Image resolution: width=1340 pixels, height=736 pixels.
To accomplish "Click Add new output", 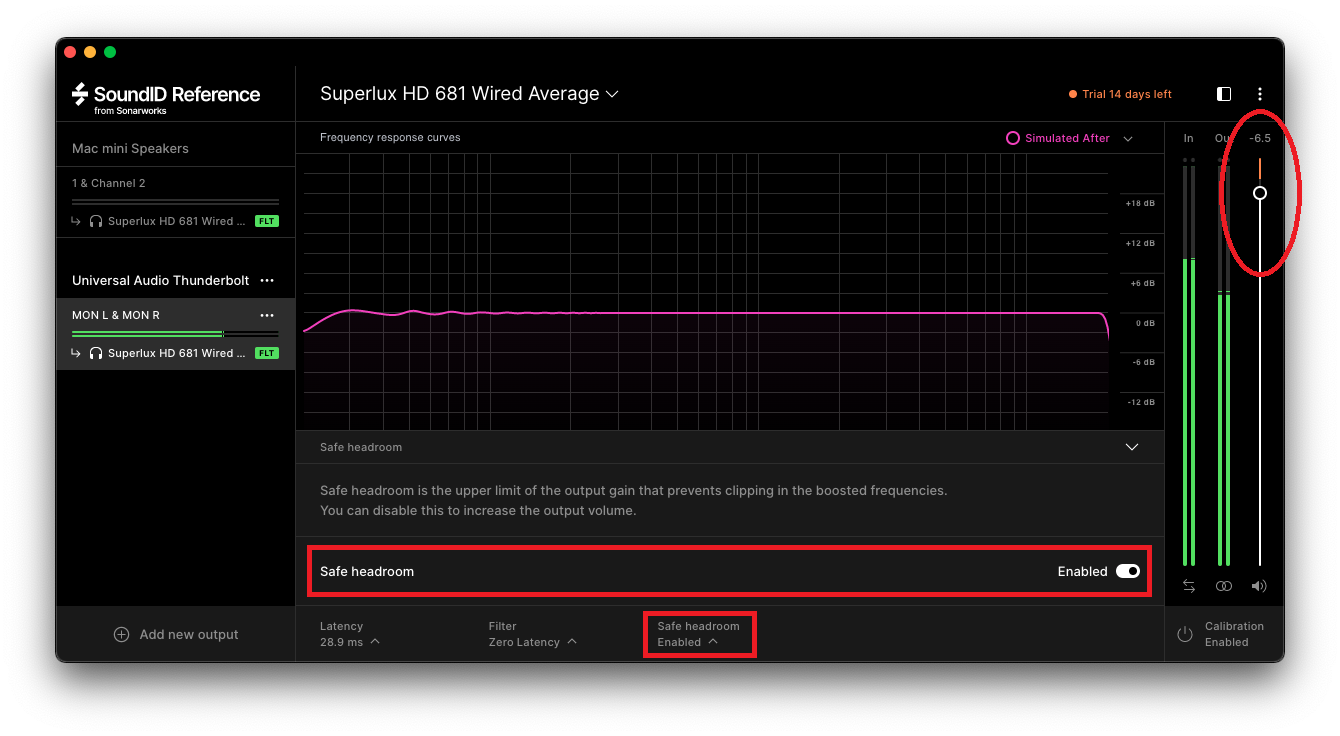I will click(x=176, y=634).
